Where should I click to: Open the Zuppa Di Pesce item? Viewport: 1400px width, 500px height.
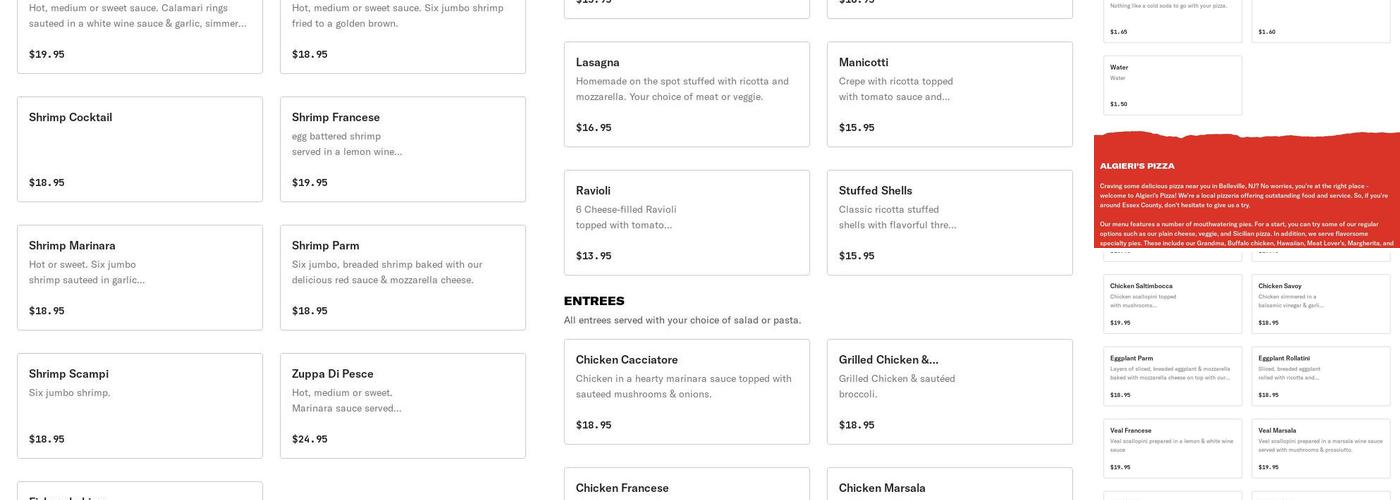[x=402, y=405]
